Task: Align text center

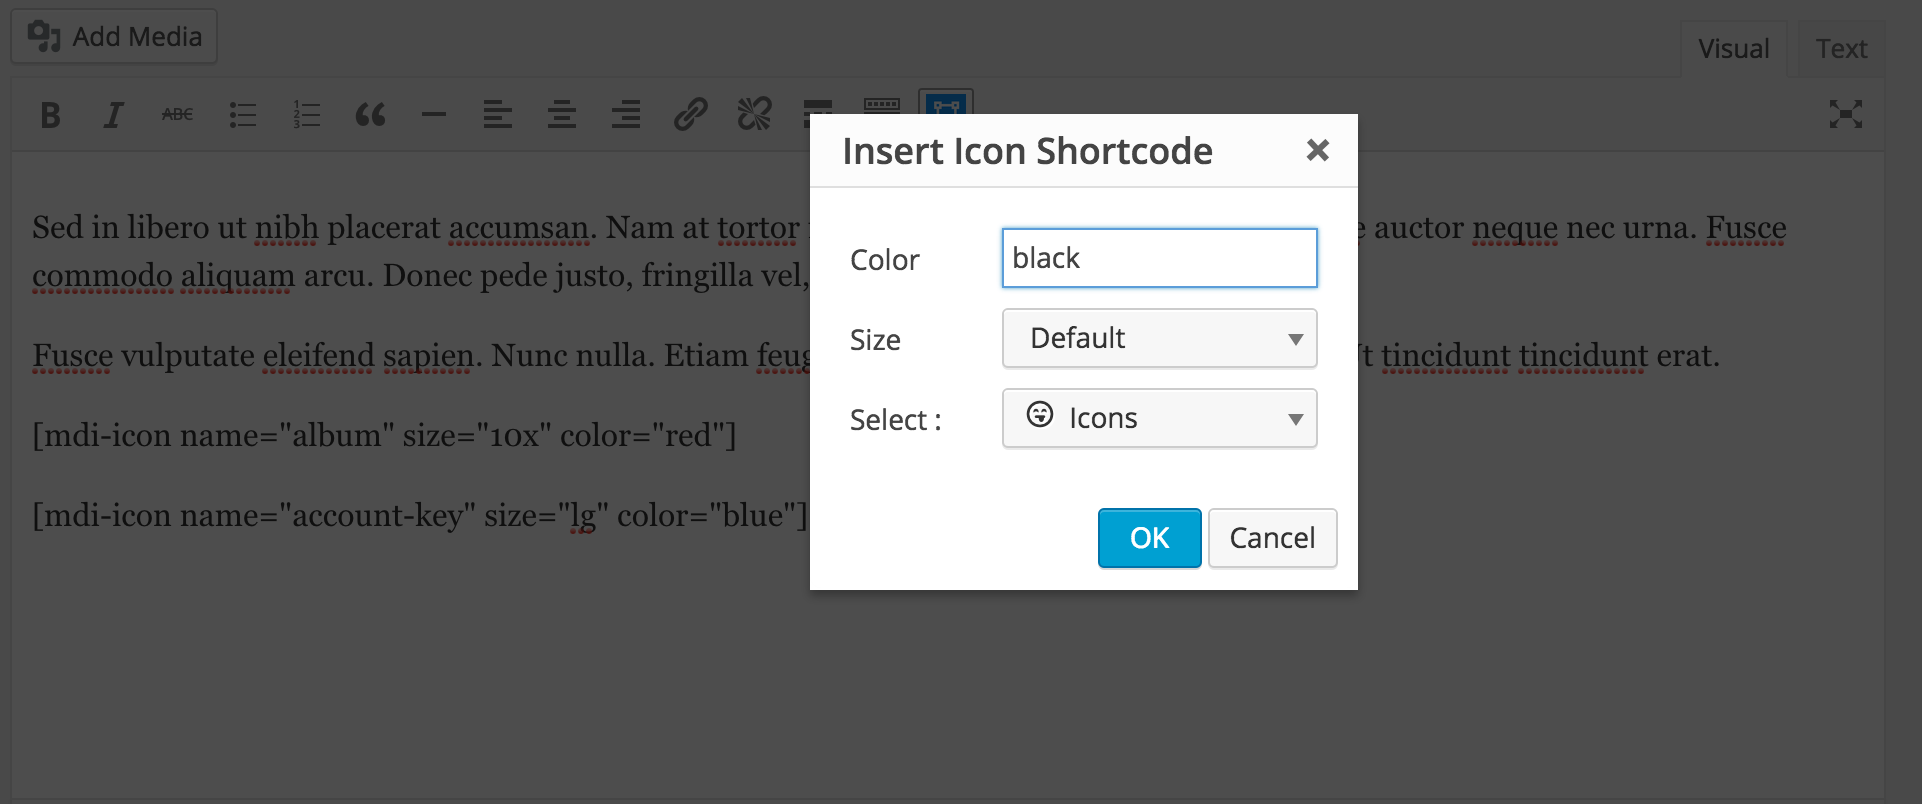Action: tap(562, 115)
